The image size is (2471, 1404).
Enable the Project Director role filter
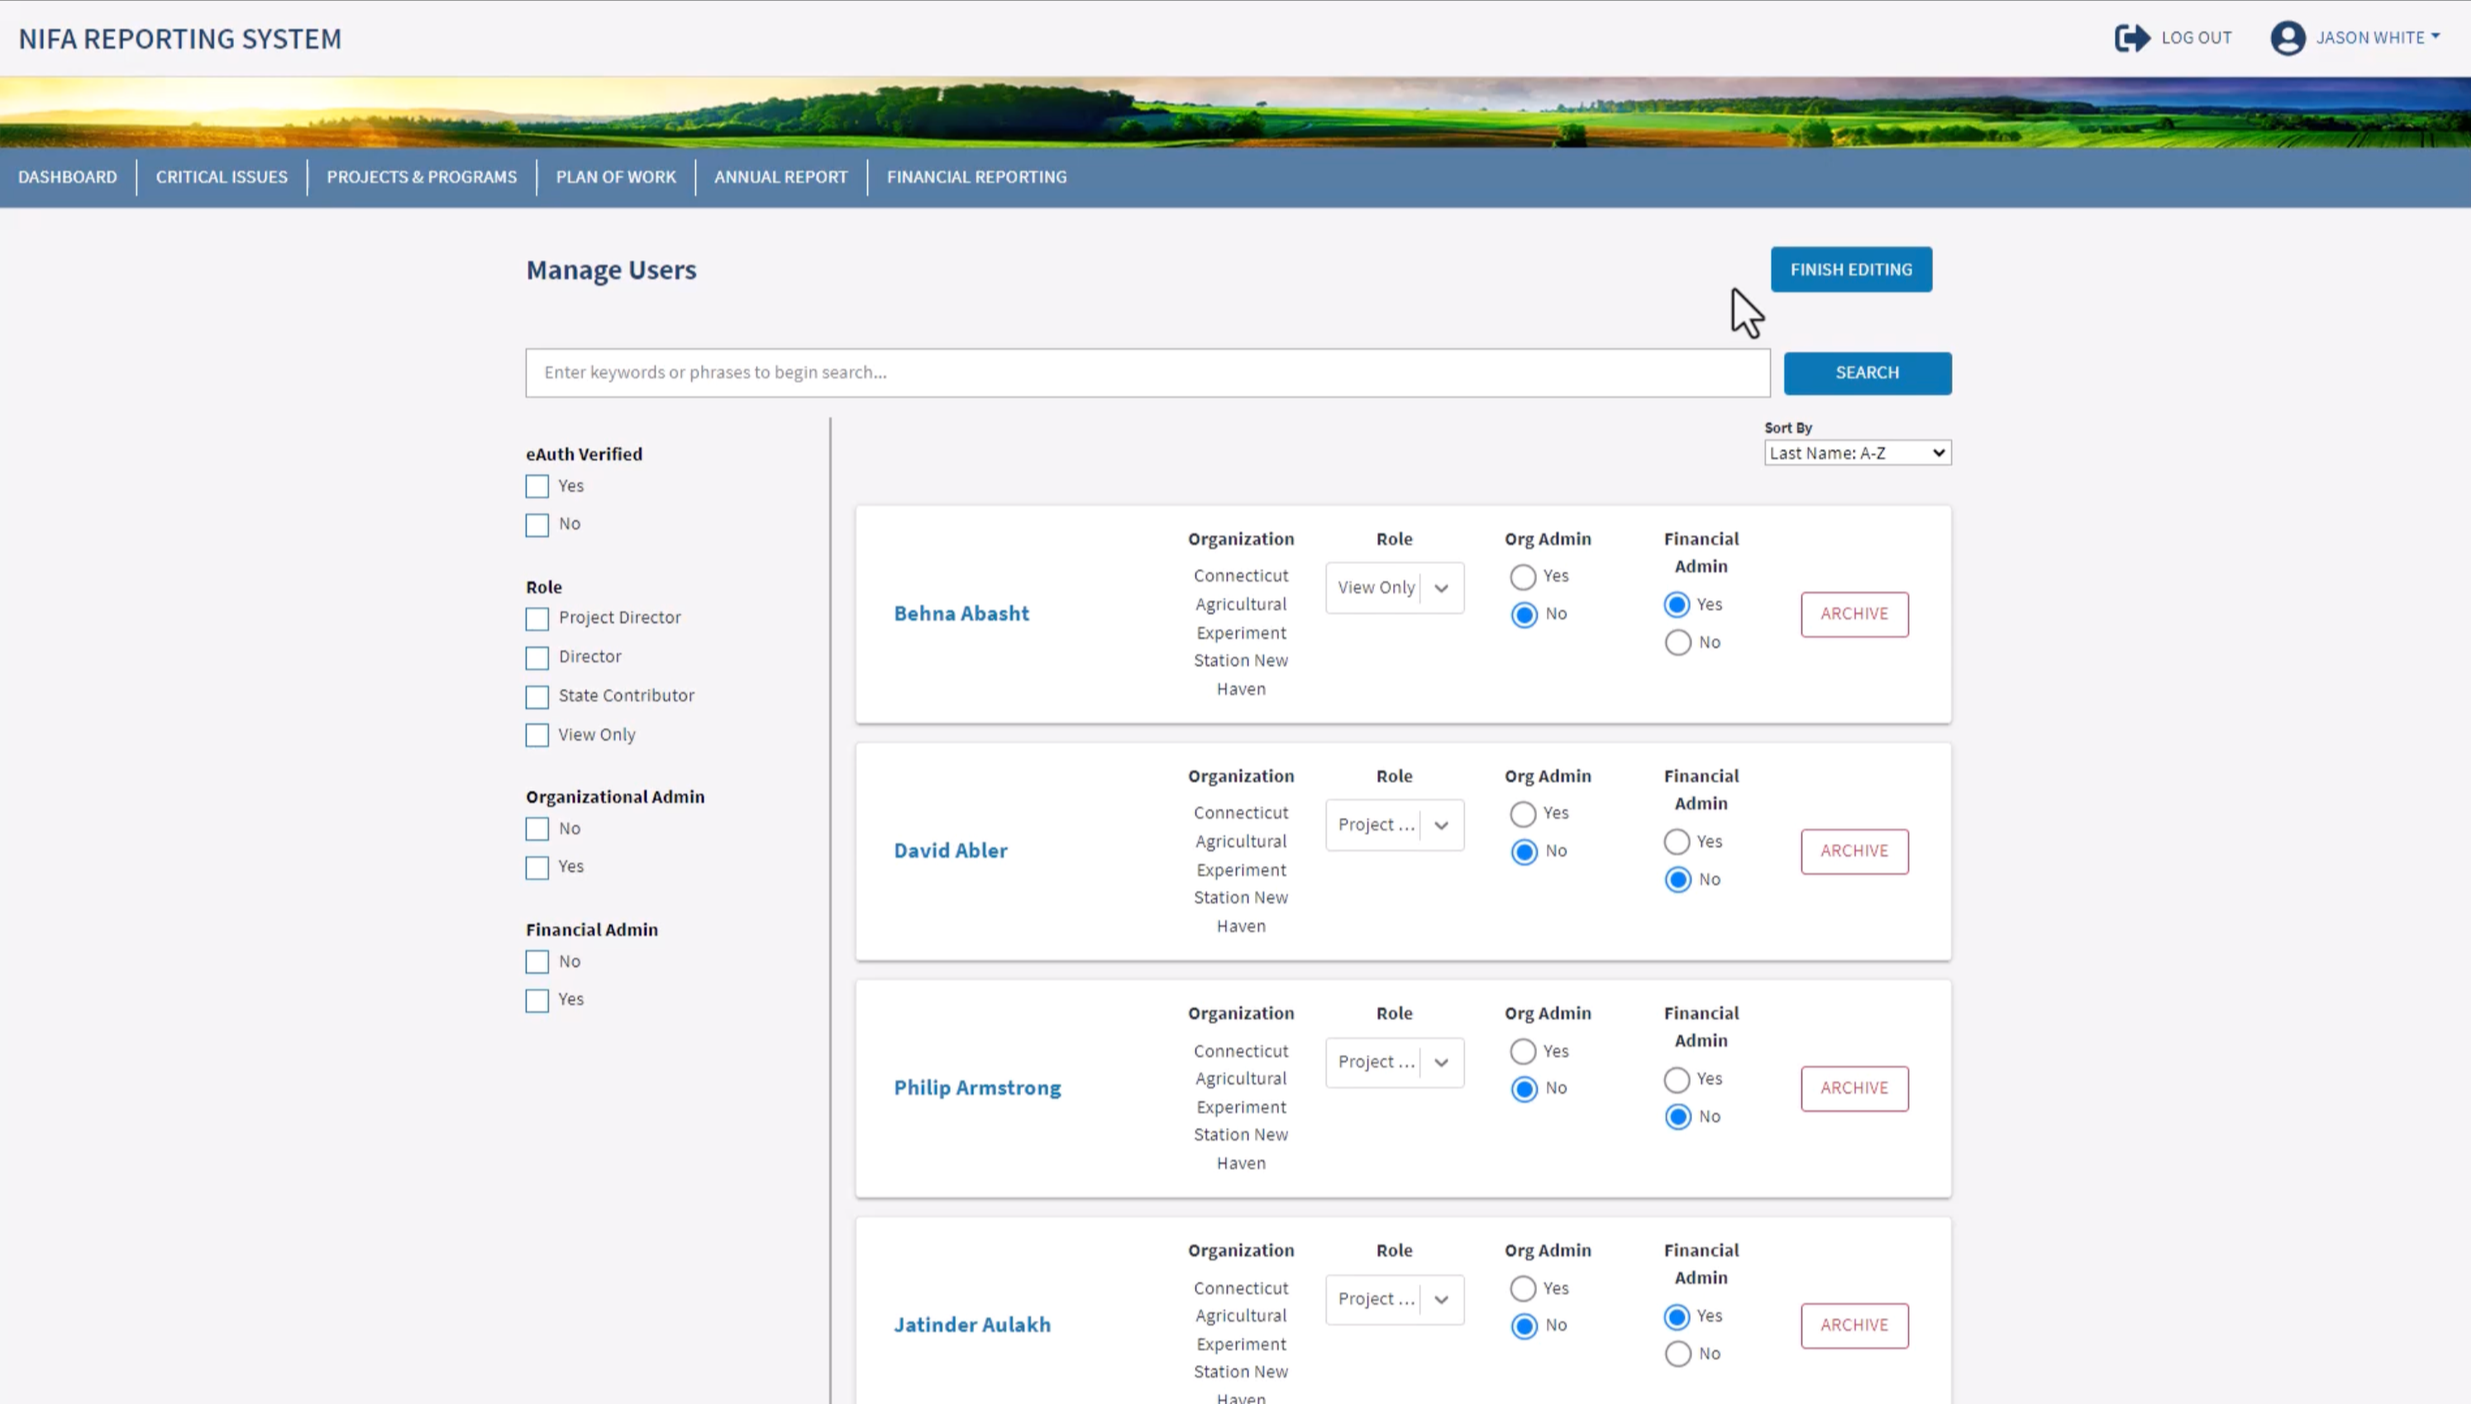pyautogui.click(x=537, y=618)
